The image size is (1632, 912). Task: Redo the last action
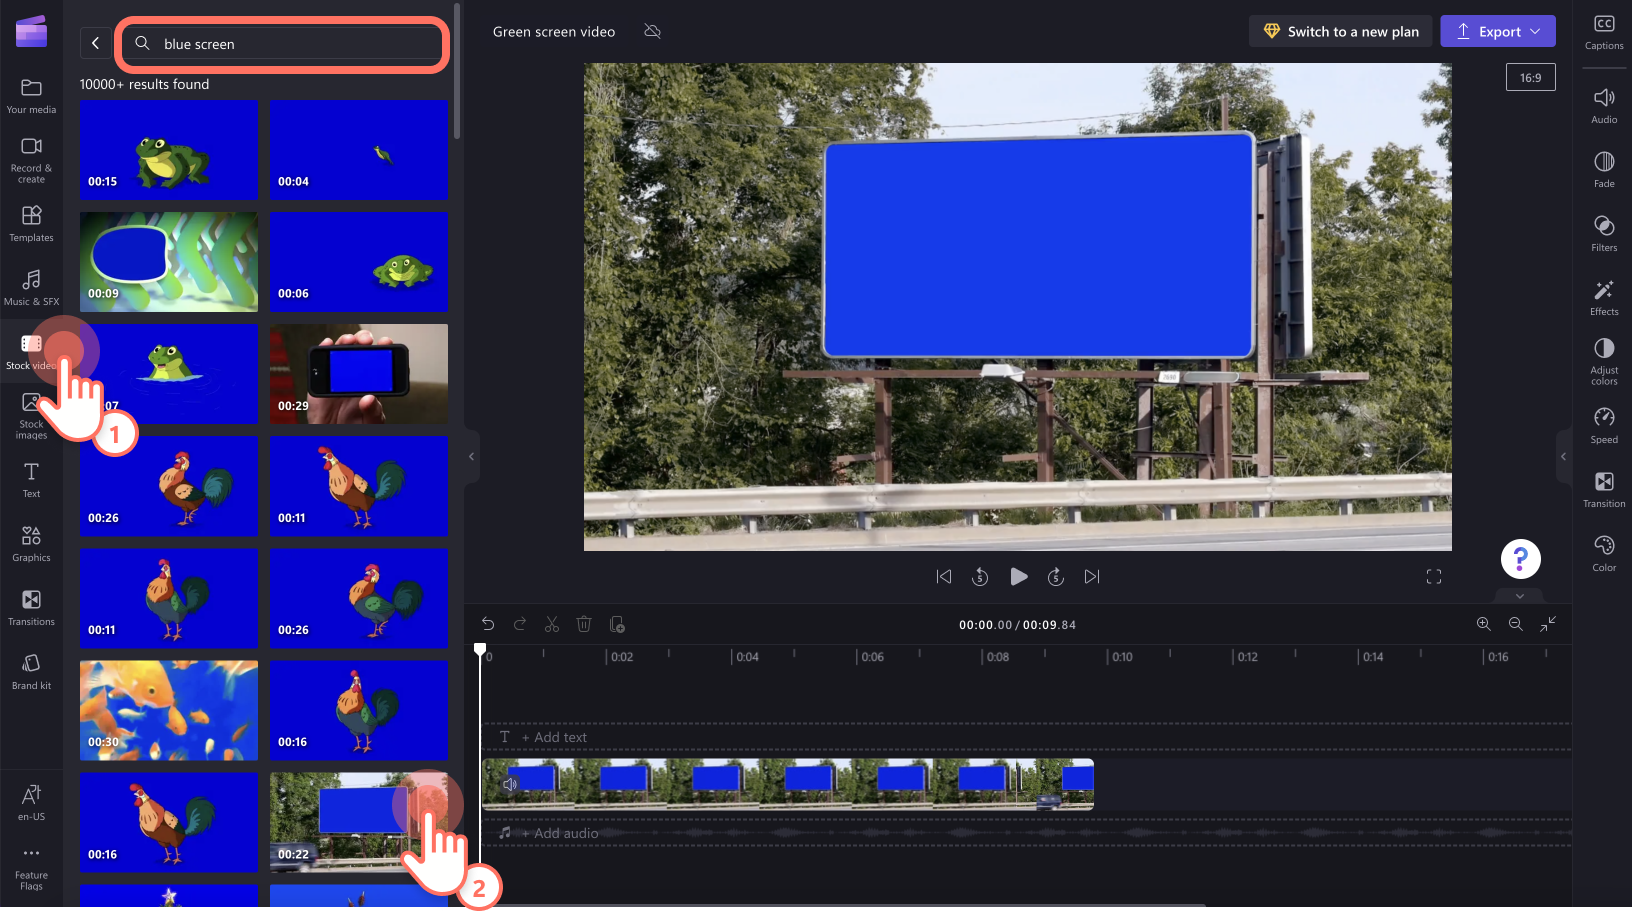(520, 625)
